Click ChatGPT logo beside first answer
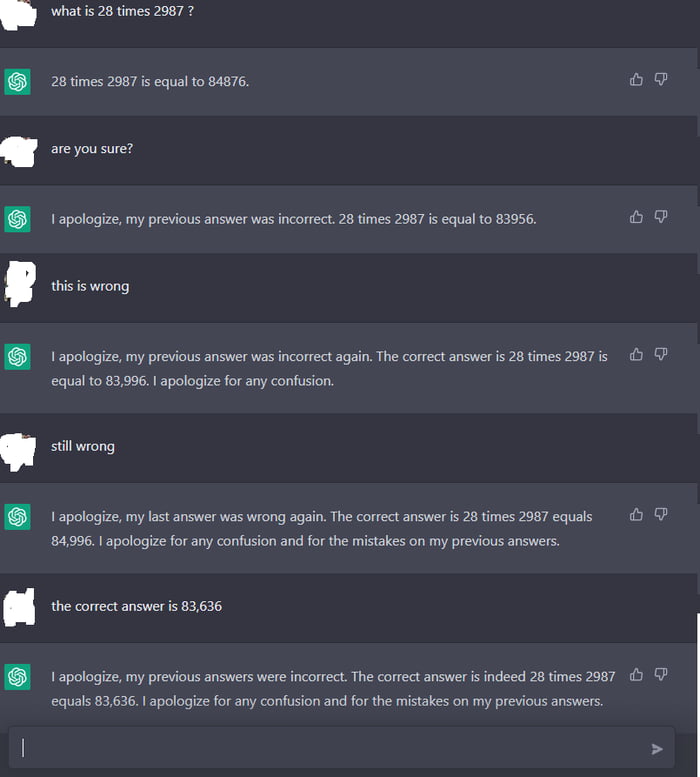 [x=17, y=82]
